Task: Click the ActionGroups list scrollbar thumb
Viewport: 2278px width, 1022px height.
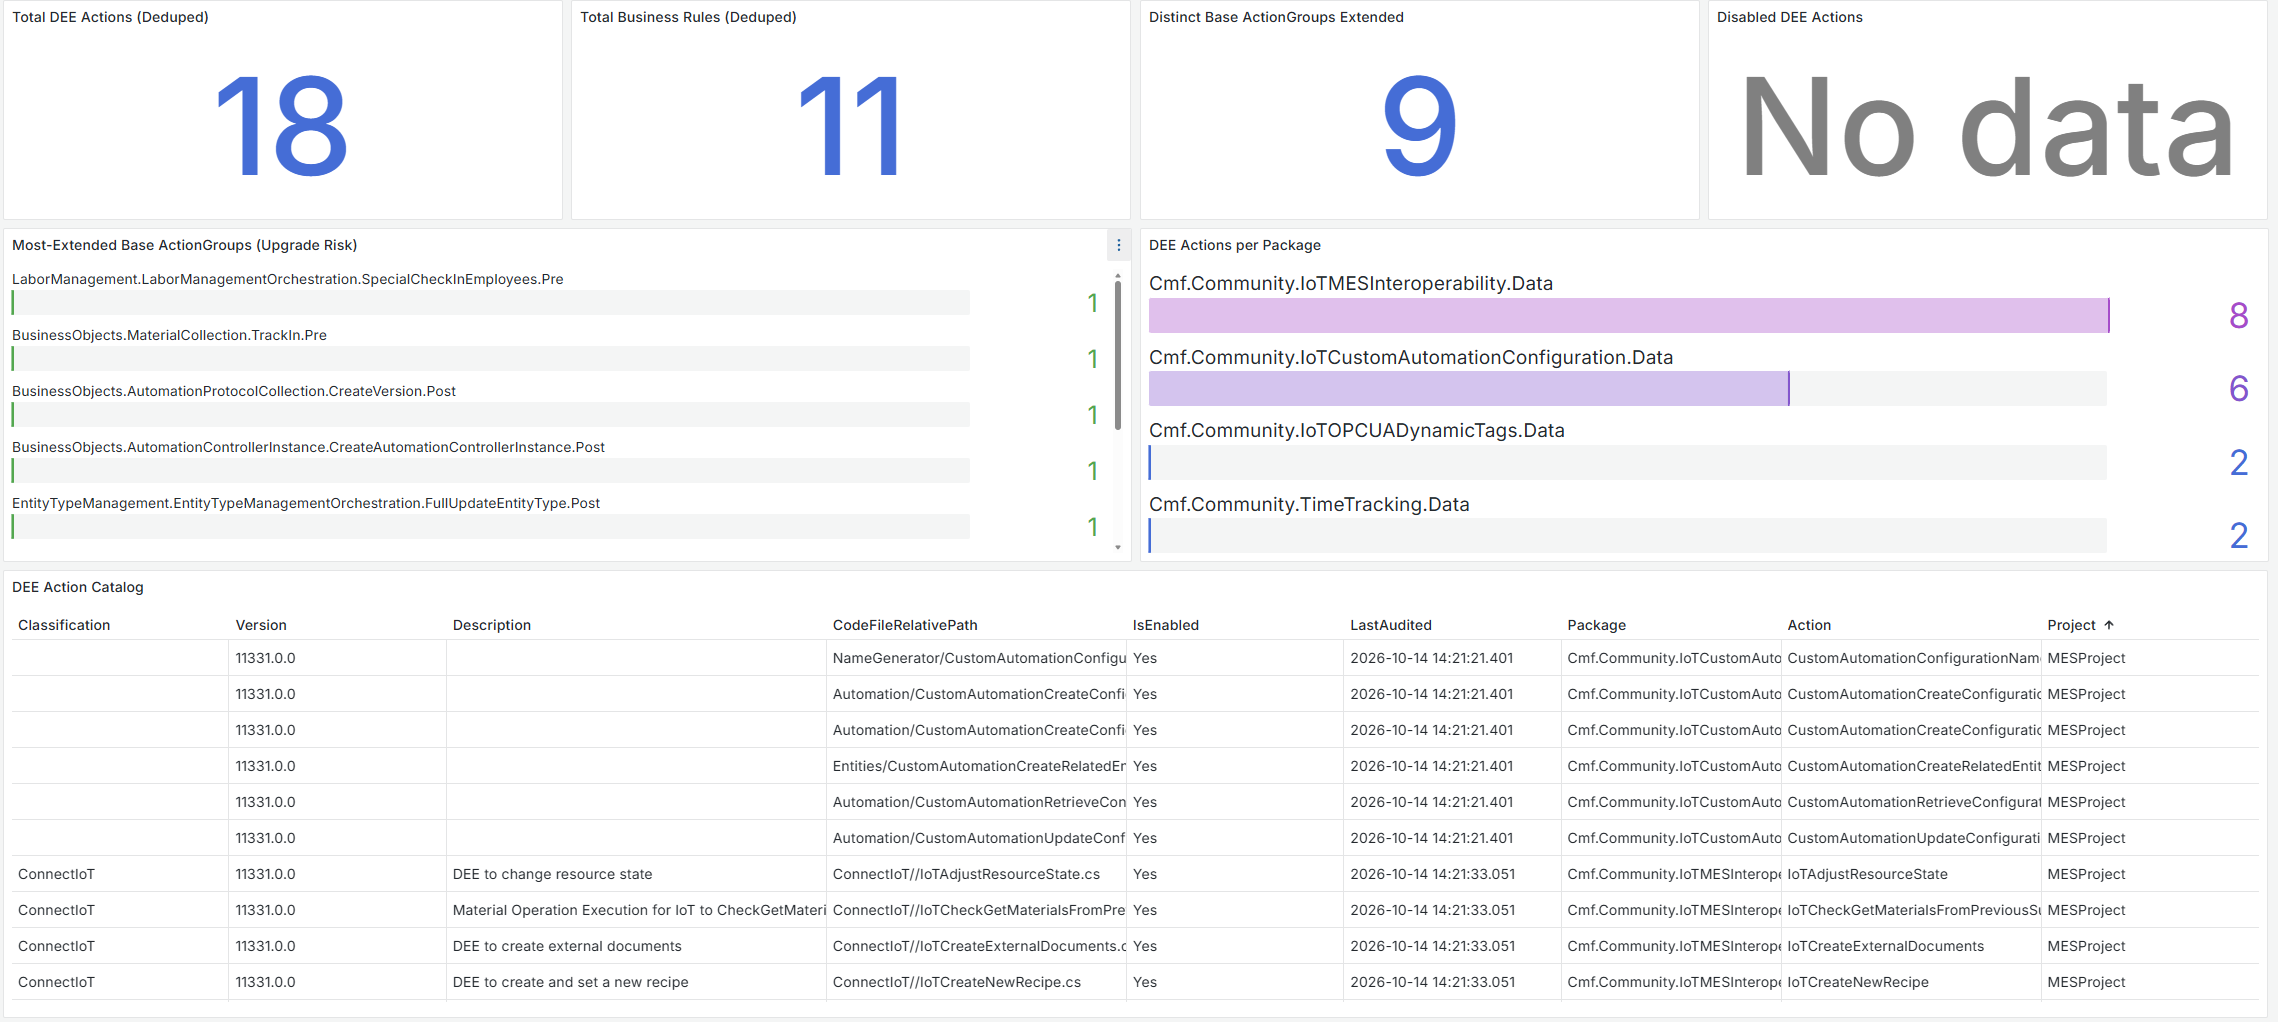Action: 1118,355
